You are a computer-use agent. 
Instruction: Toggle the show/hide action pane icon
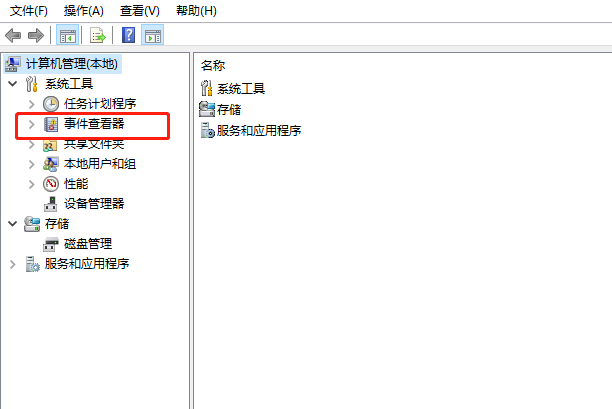click(x=153, y=36)
